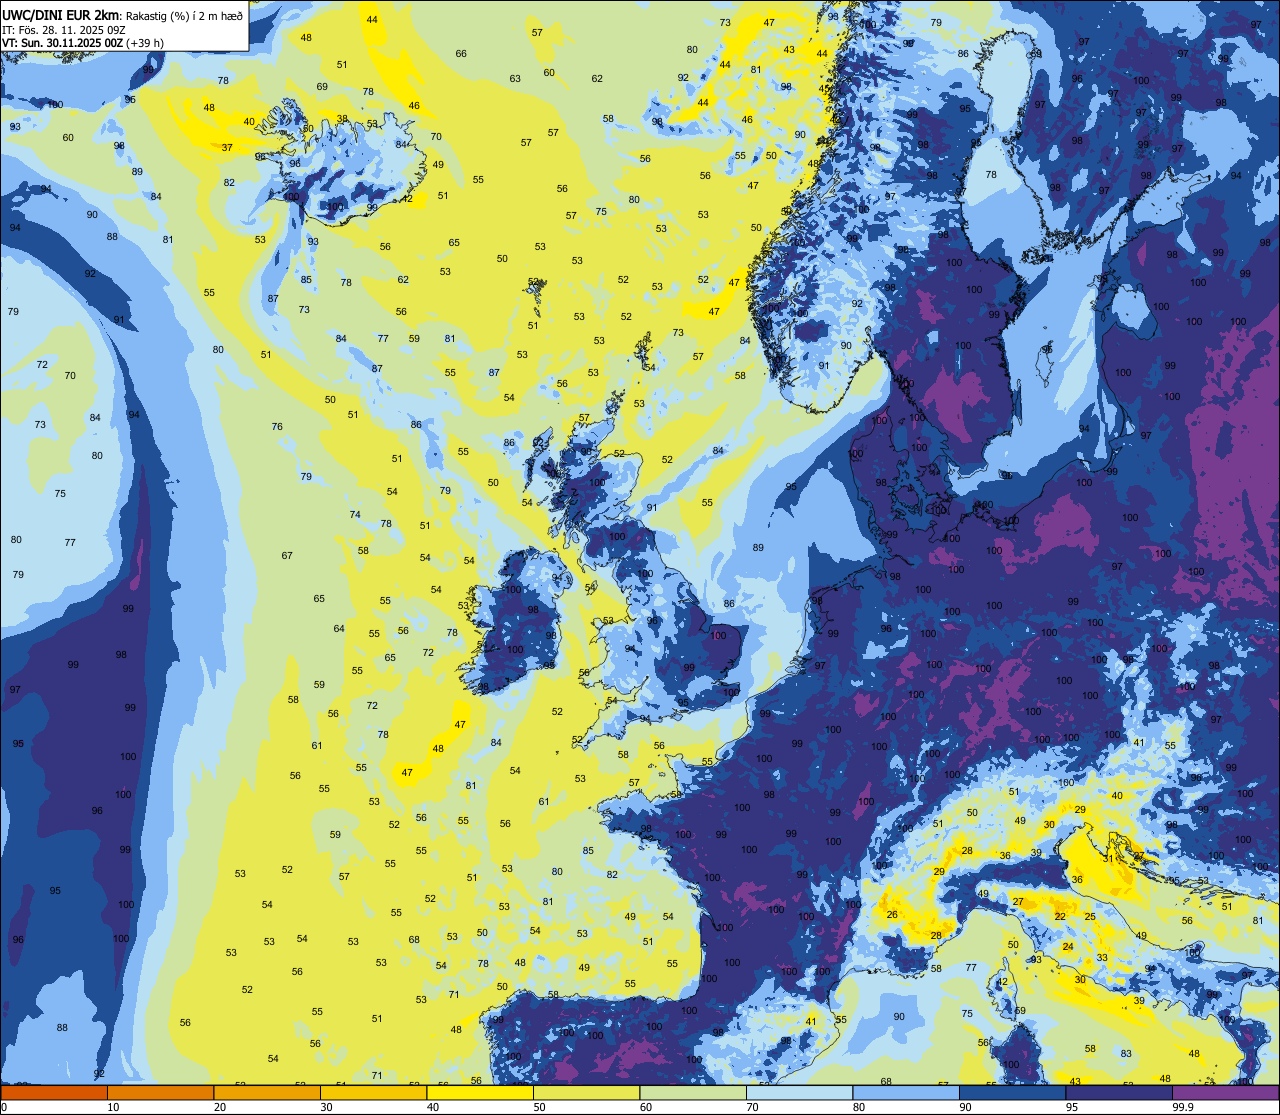1280x1115 pixels.
Task: Click the 80–90 light blue legend swatch
Action: coord(906,1092)
